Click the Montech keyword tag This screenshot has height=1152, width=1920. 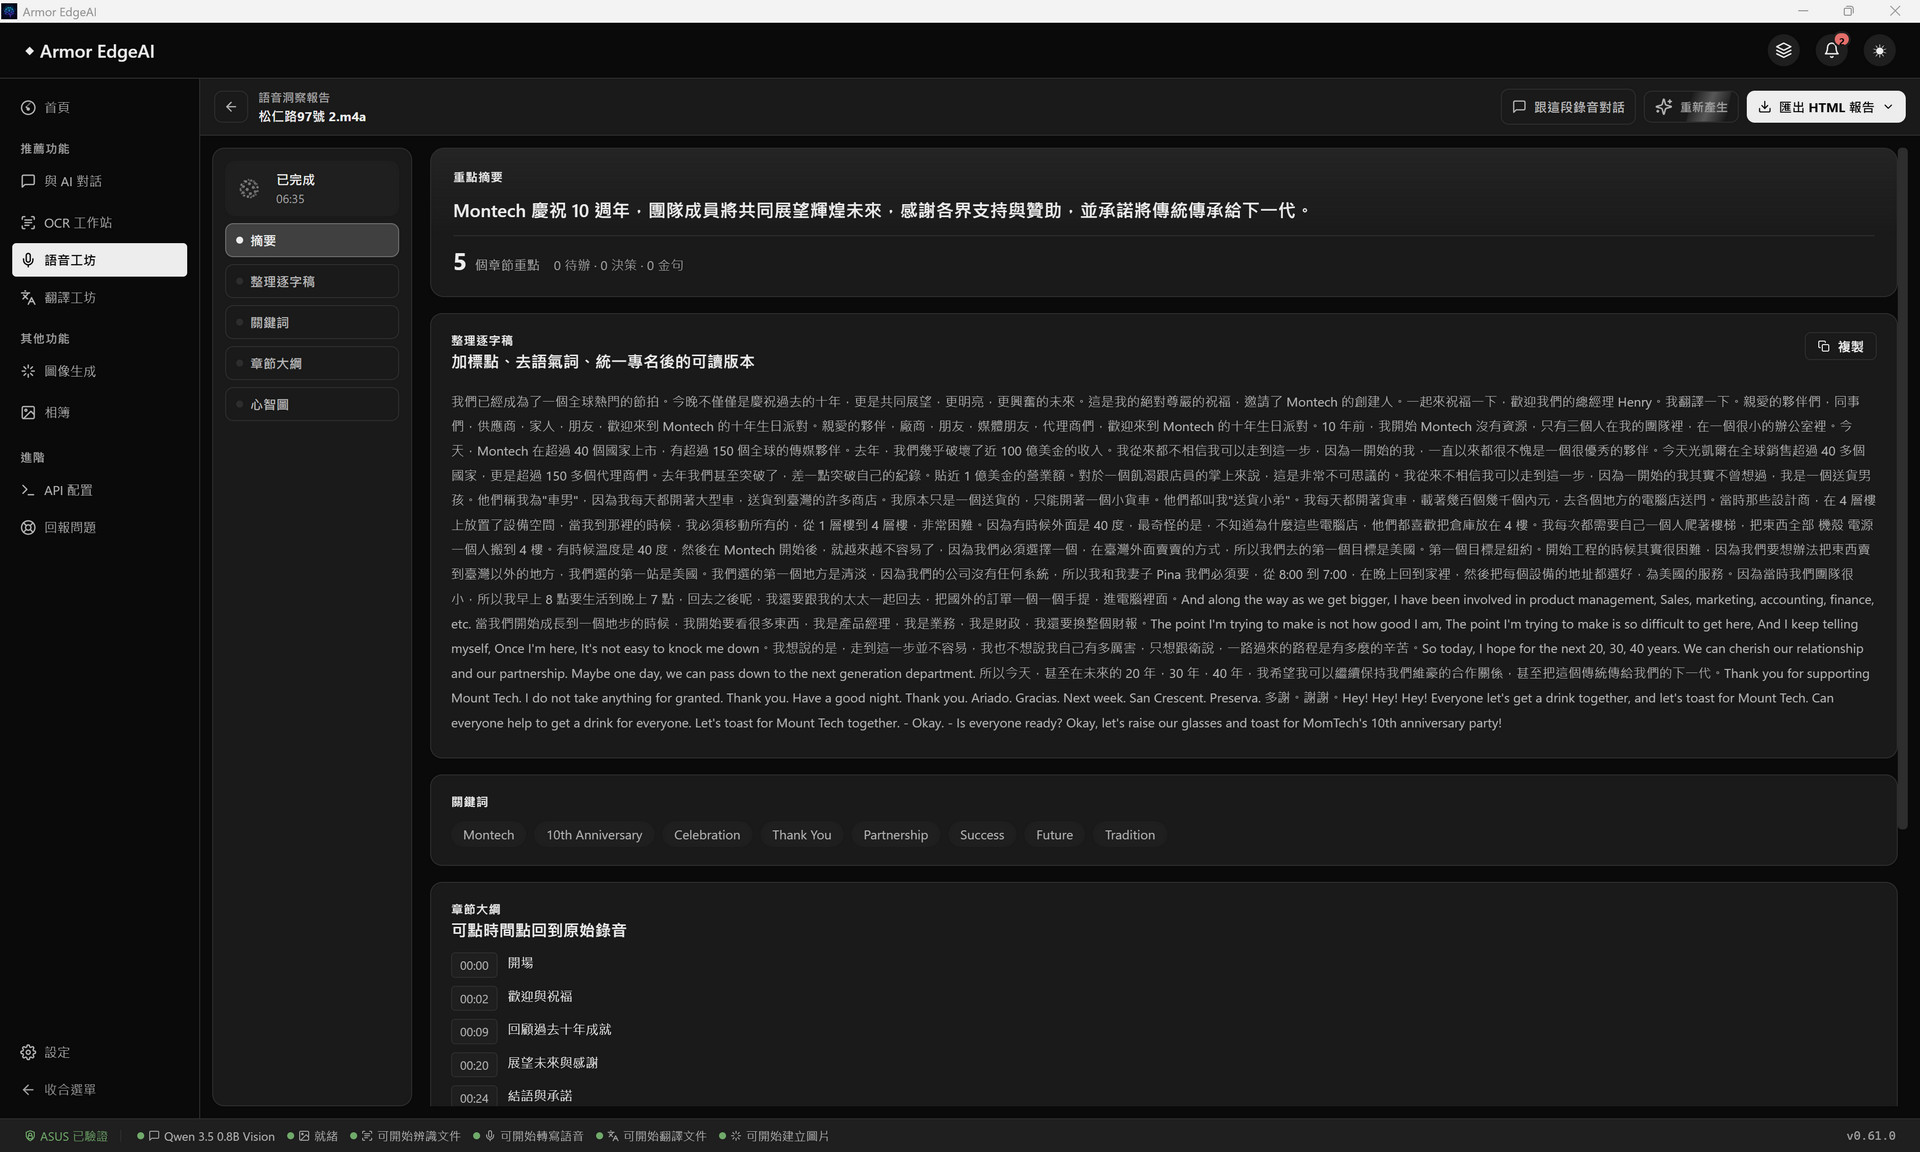488,835
